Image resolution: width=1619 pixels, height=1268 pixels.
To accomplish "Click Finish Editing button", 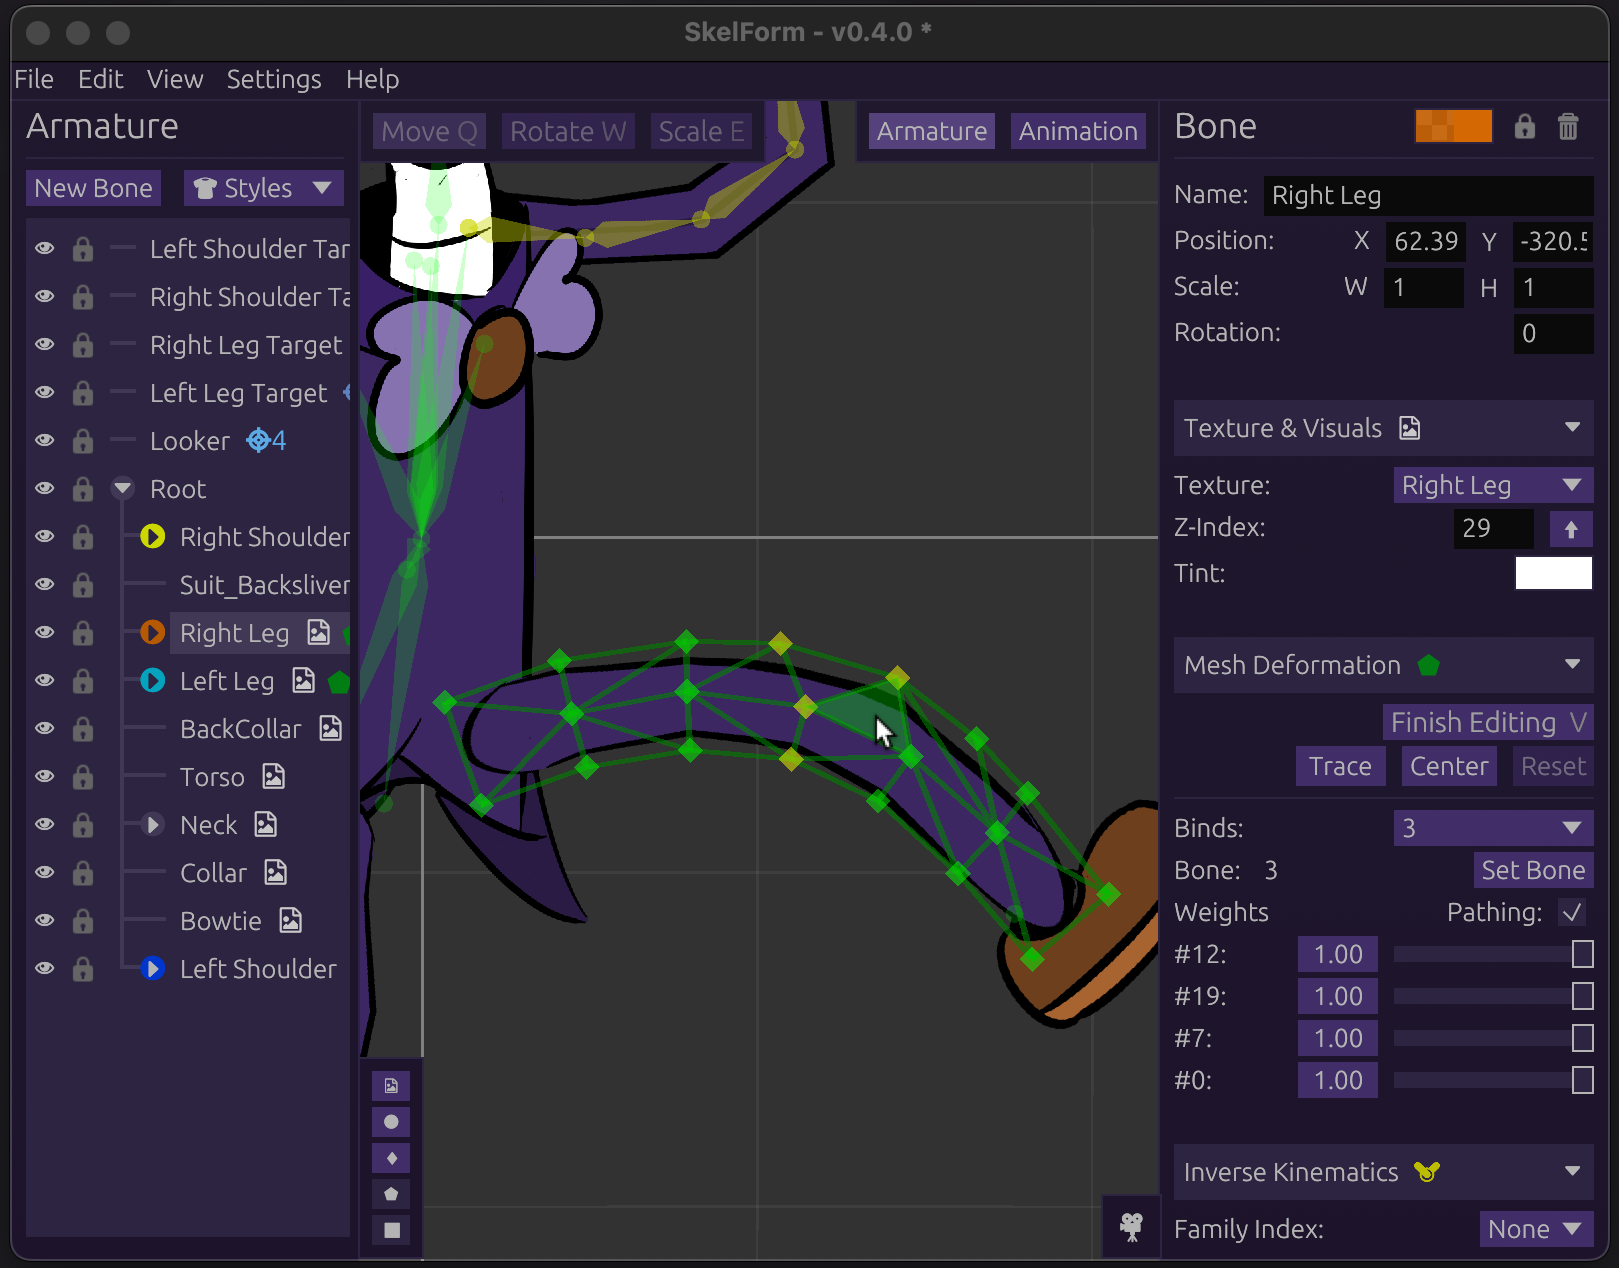I will 1488,722.
